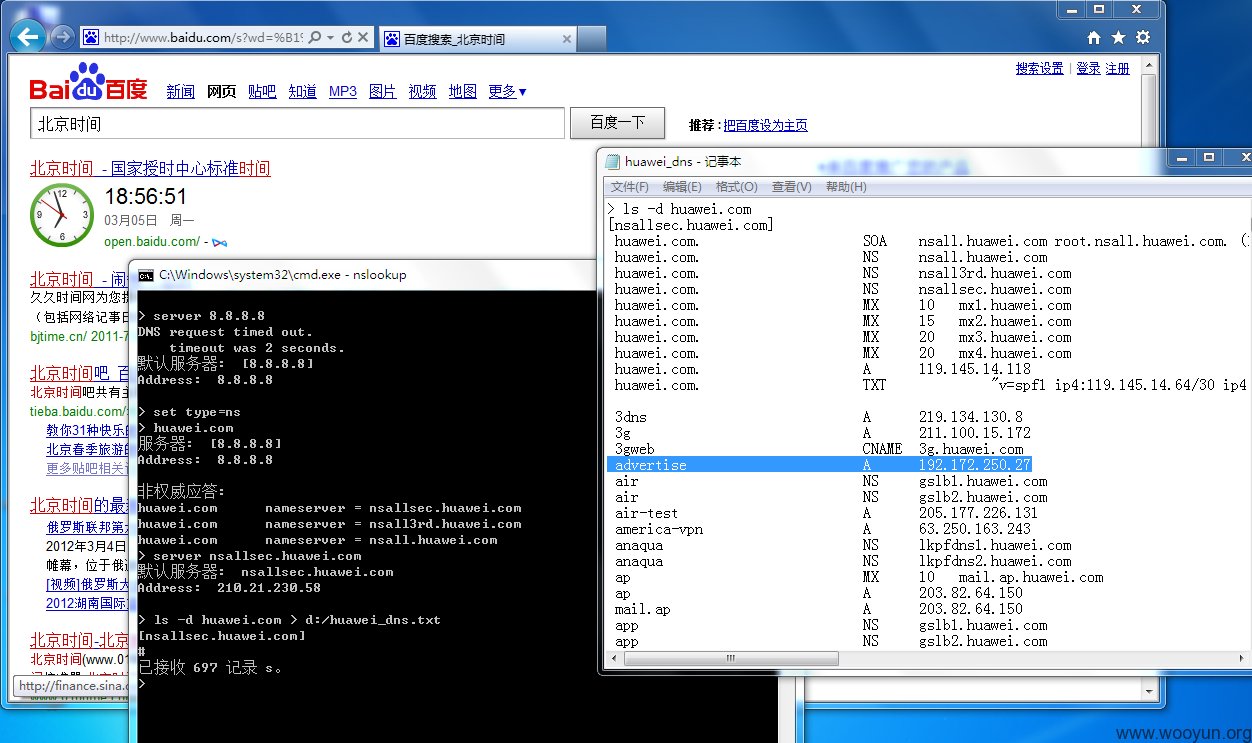Open a new blank tab in IE
The image size is (1252, 743).
click(591, 39)
